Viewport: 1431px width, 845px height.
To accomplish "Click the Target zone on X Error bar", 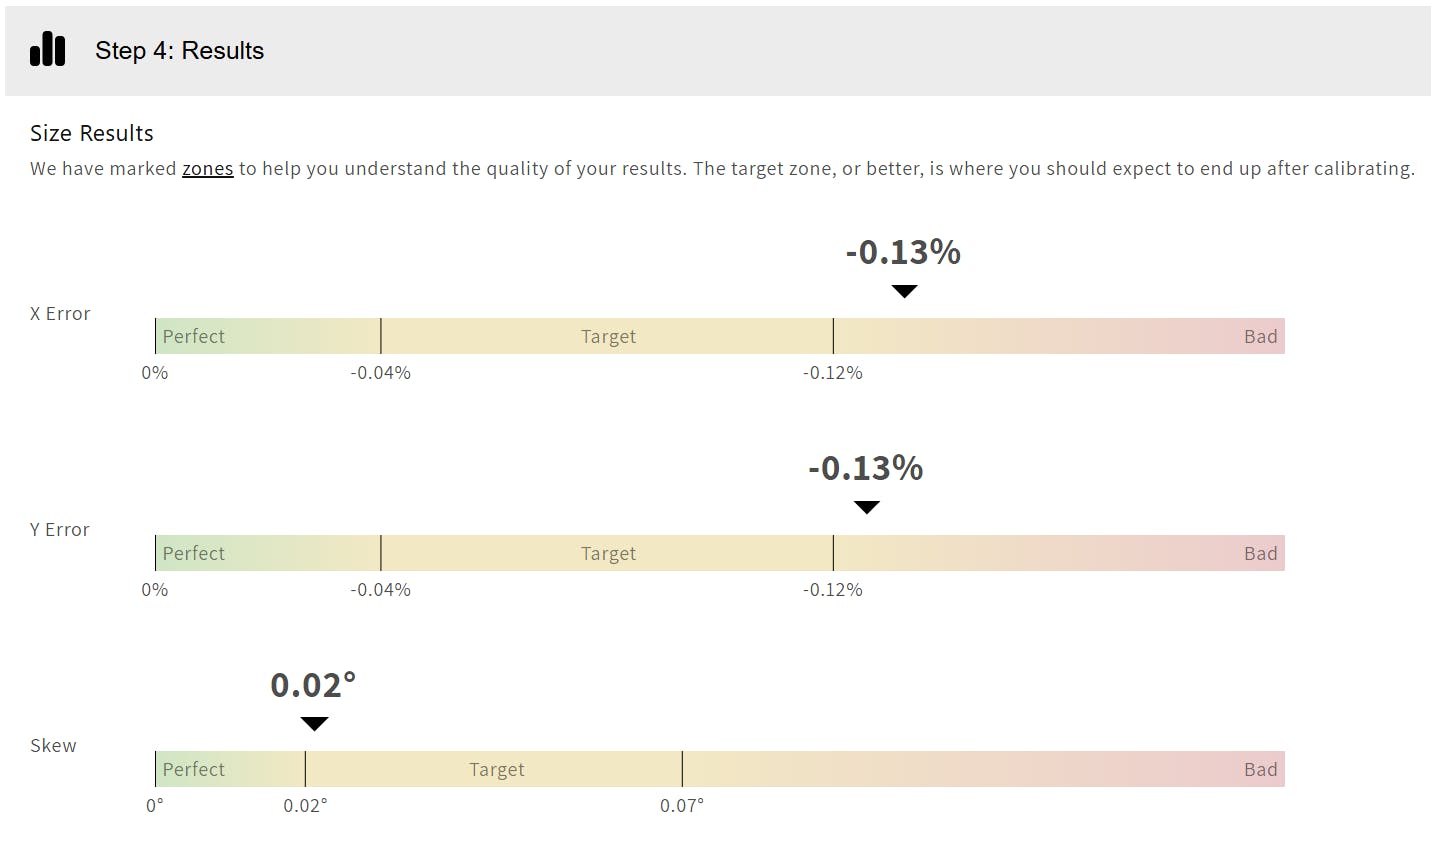I will [x=608, y=337].
